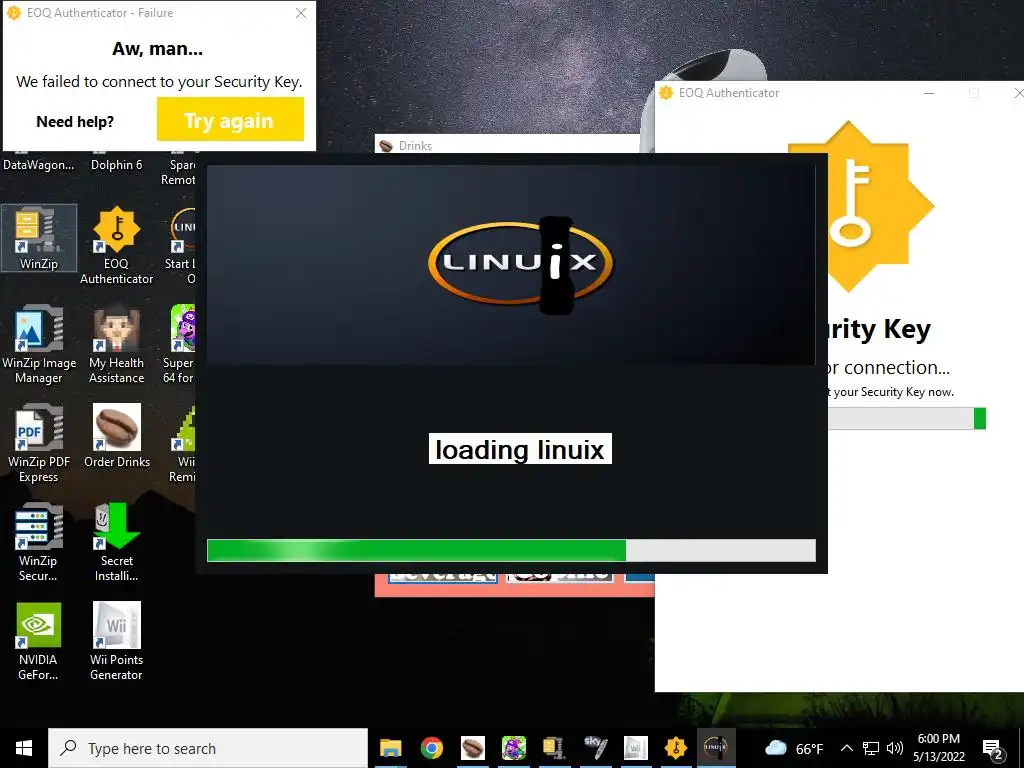Click the Linuix loading progress bar

[511, 551]
